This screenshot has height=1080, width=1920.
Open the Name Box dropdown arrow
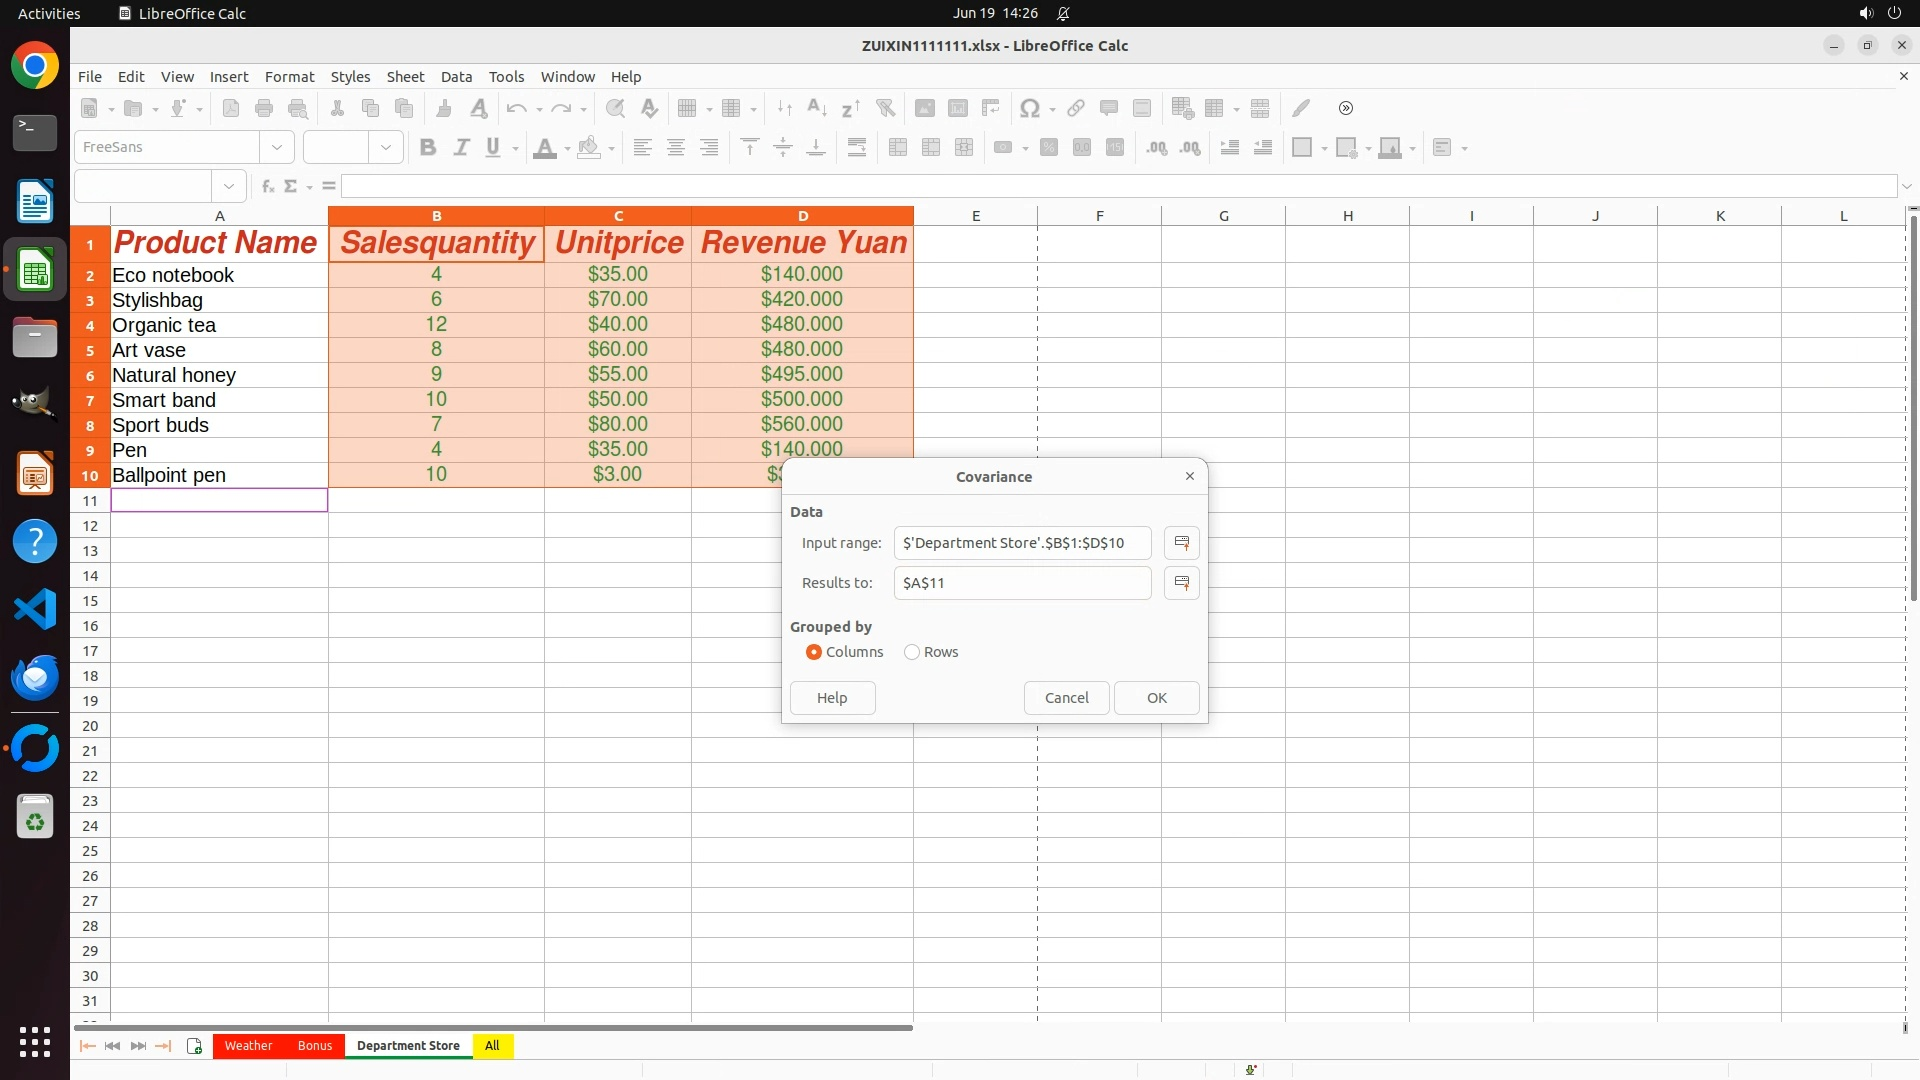pos(229,186)
